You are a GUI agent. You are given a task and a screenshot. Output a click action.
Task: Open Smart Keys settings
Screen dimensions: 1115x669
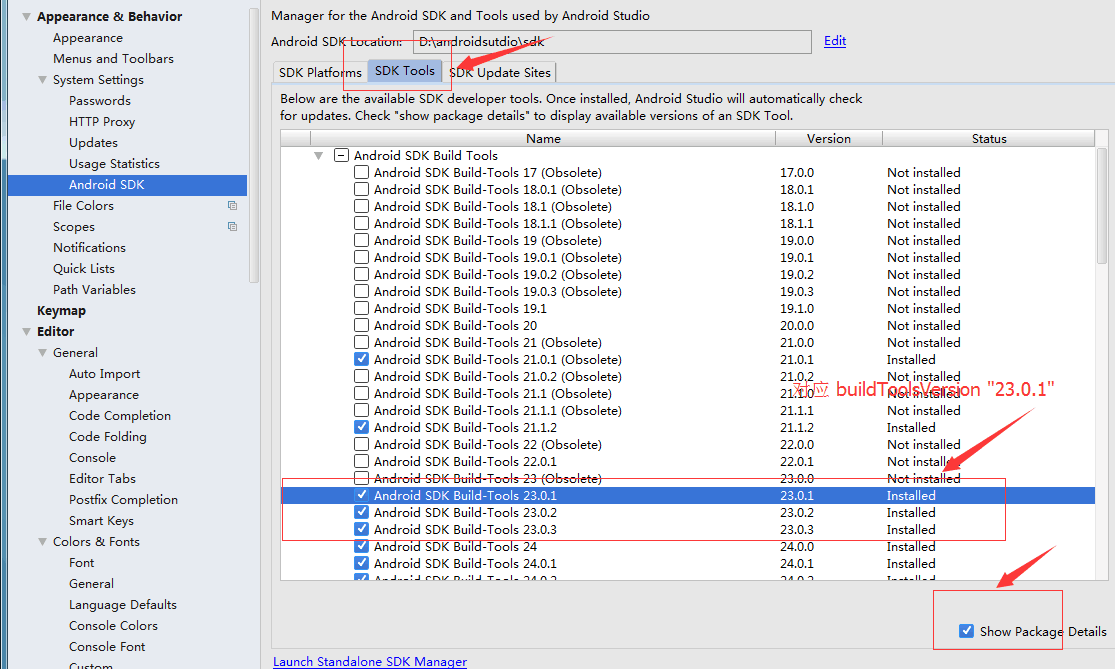point(101,520)
